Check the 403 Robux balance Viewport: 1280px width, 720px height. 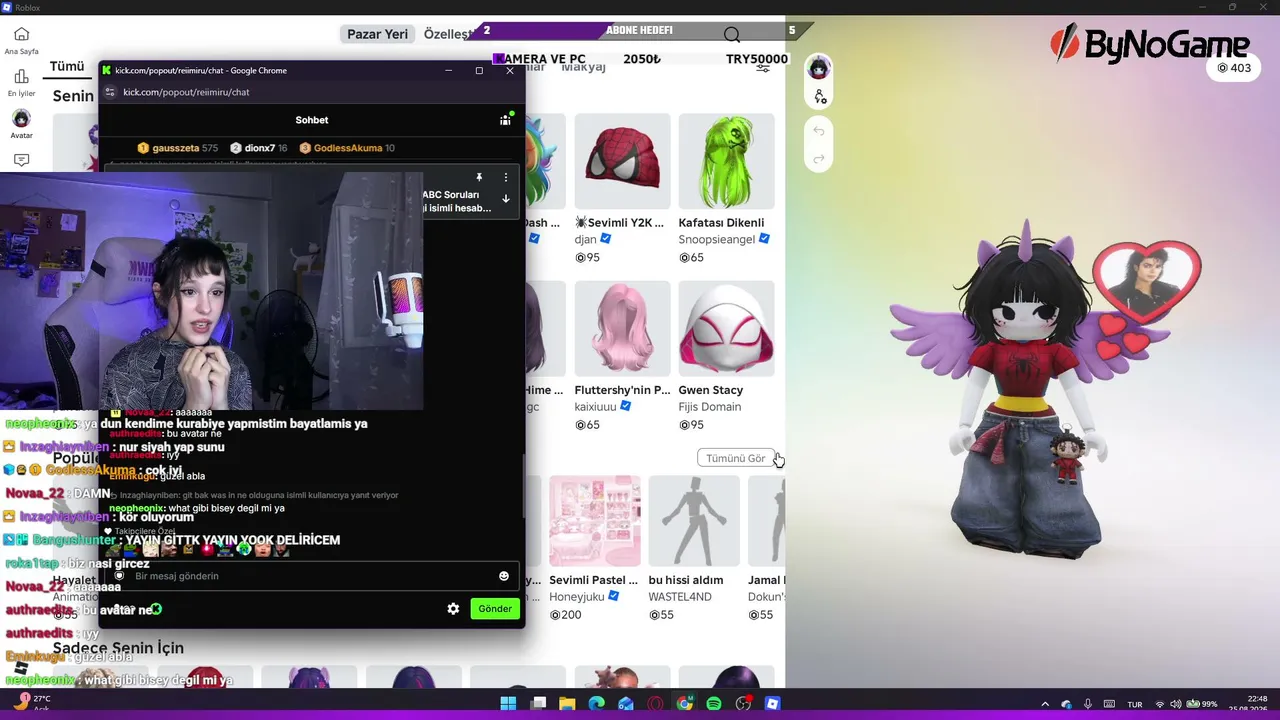[x=1233, y=68]
